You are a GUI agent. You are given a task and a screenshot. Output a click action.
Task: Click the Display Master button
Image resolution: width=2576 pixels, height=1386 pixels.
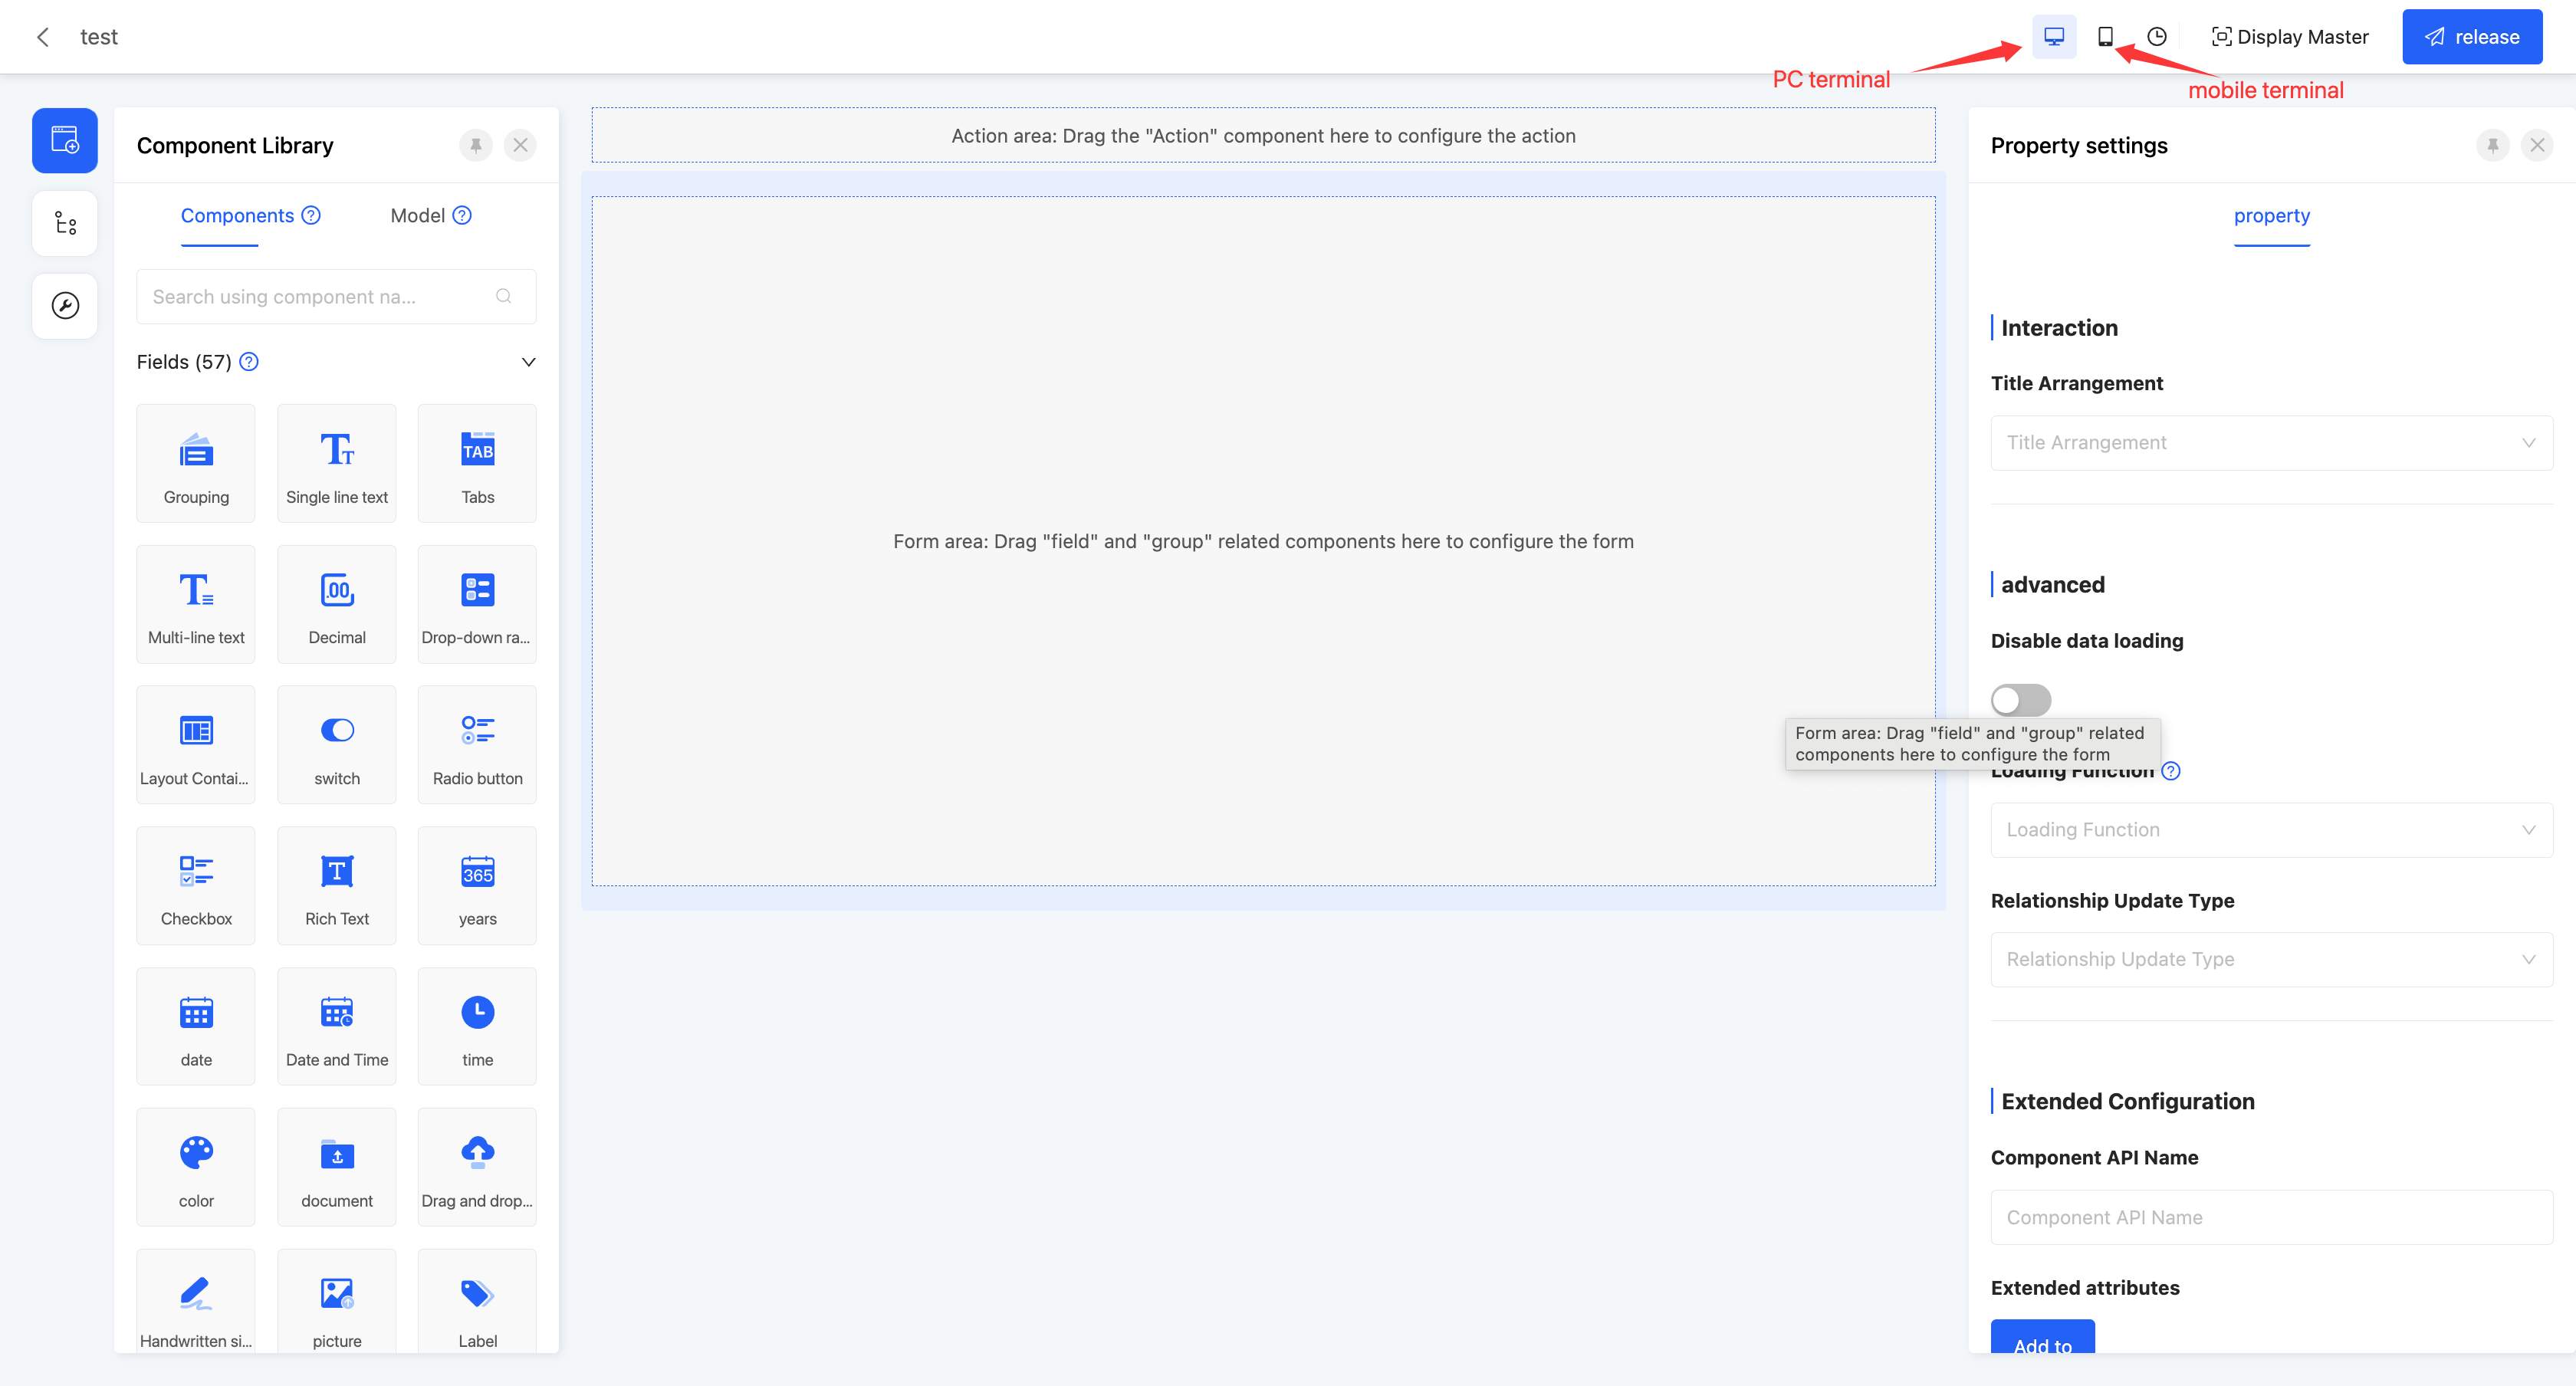[x=2290, y=37]
